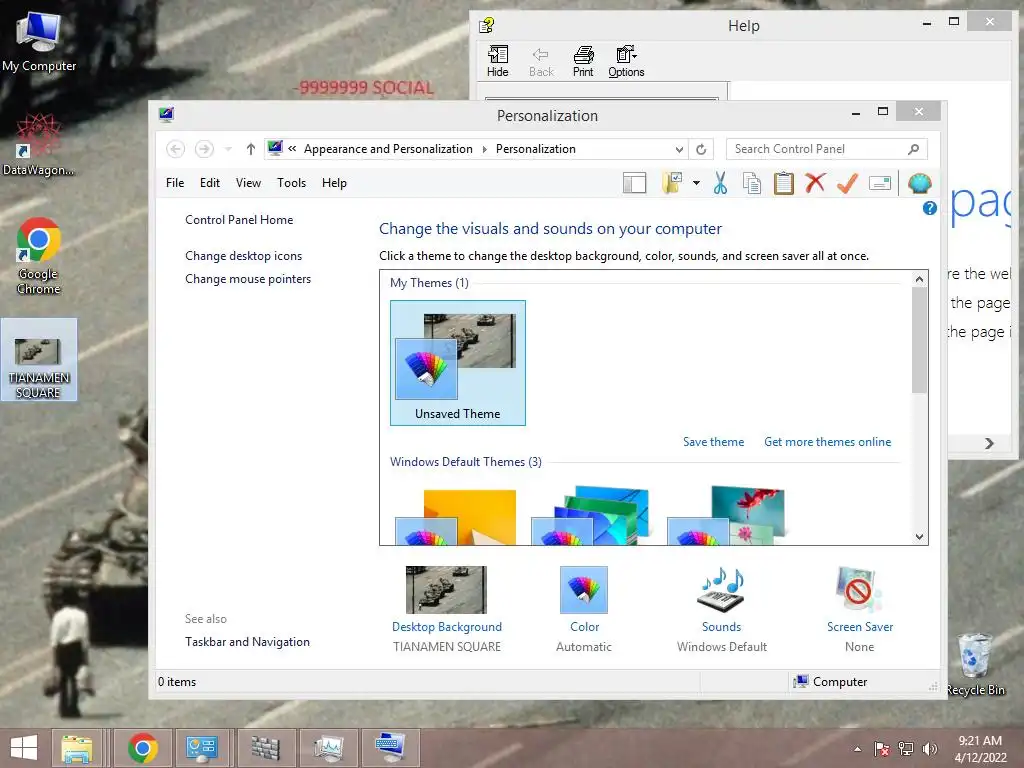Expand the address bar history dropdown

click(x=679, y=150)
